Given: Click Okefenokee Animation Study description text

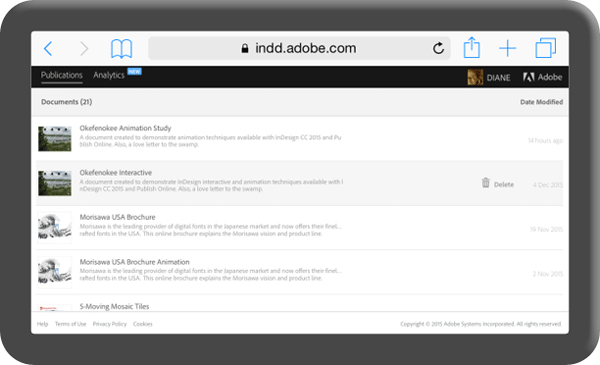Looking at the screenshot, I should point(210,141).
